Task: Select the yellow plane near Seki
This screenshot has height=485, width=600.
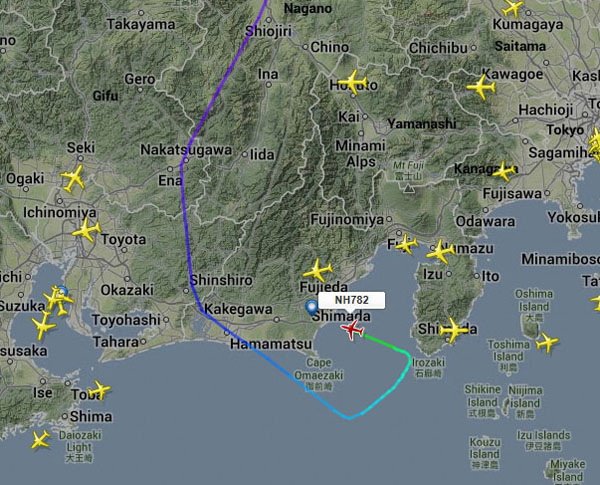Action: point(72,178)
